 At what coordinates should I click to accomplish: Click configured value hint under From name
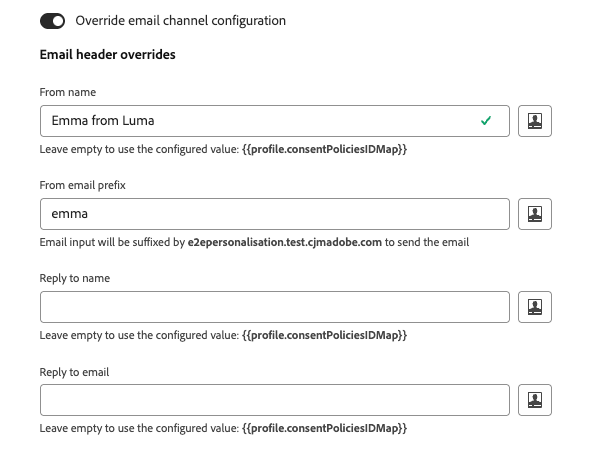(223, 149)
